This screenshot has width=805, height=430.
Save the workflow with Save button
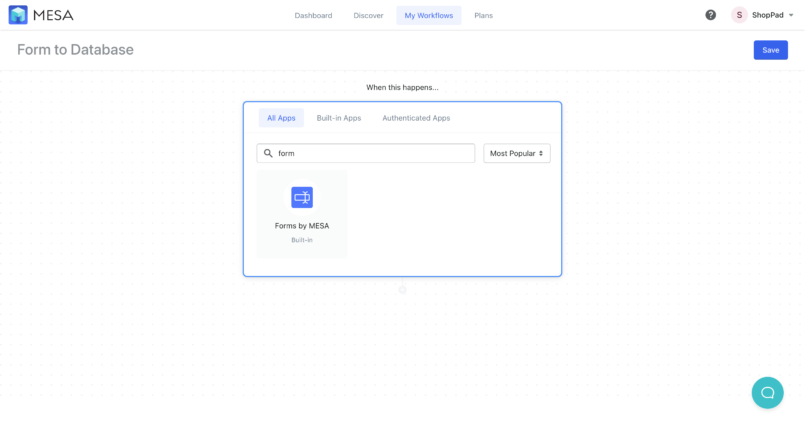770,50
